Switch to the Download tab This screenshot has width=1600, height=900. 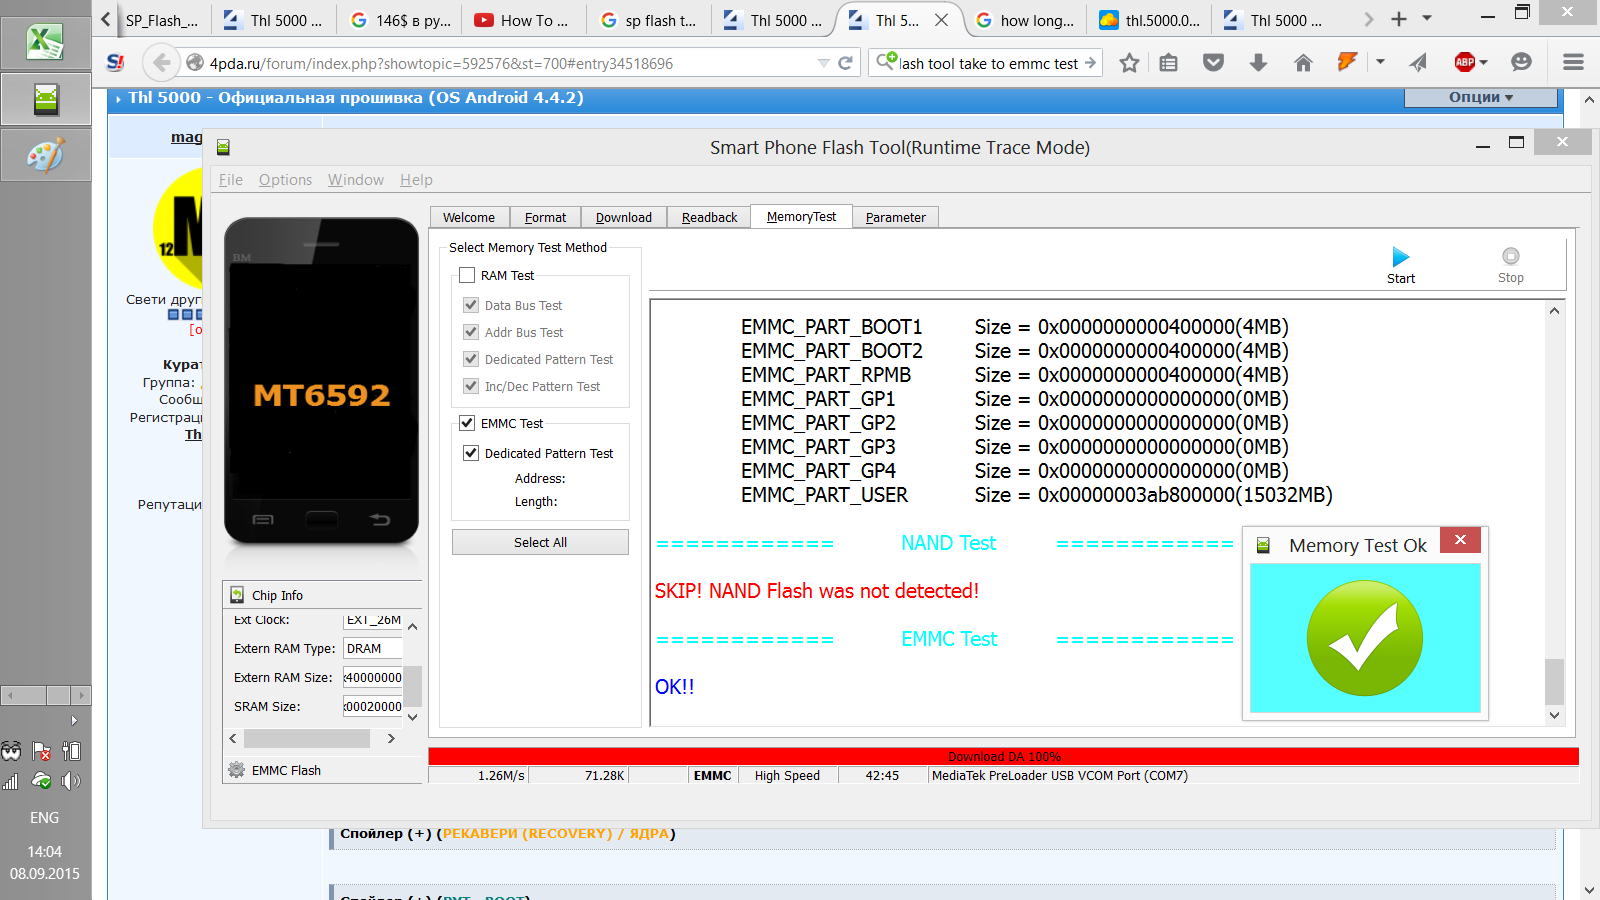click(x=624, y=217)
